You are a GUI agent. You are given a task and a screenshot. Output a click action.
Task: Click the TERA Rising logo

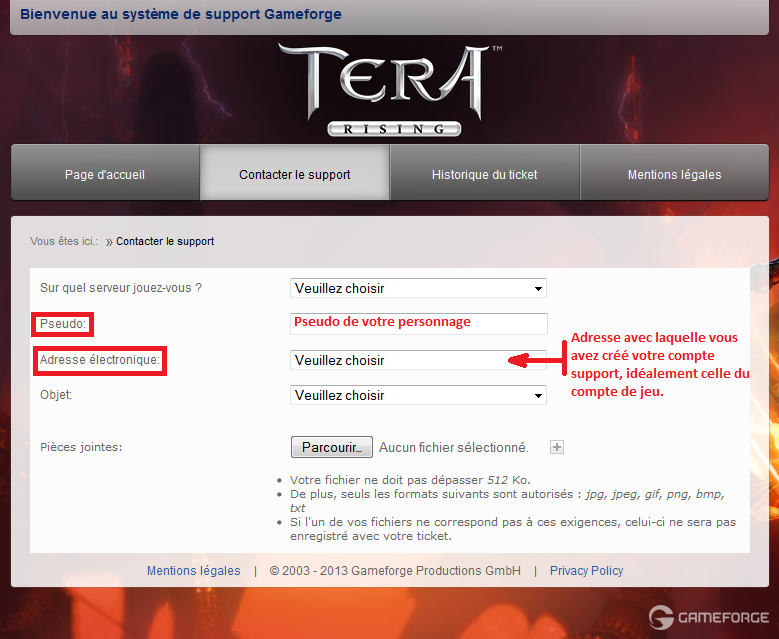pyautogui.click(x=390, y=89)
